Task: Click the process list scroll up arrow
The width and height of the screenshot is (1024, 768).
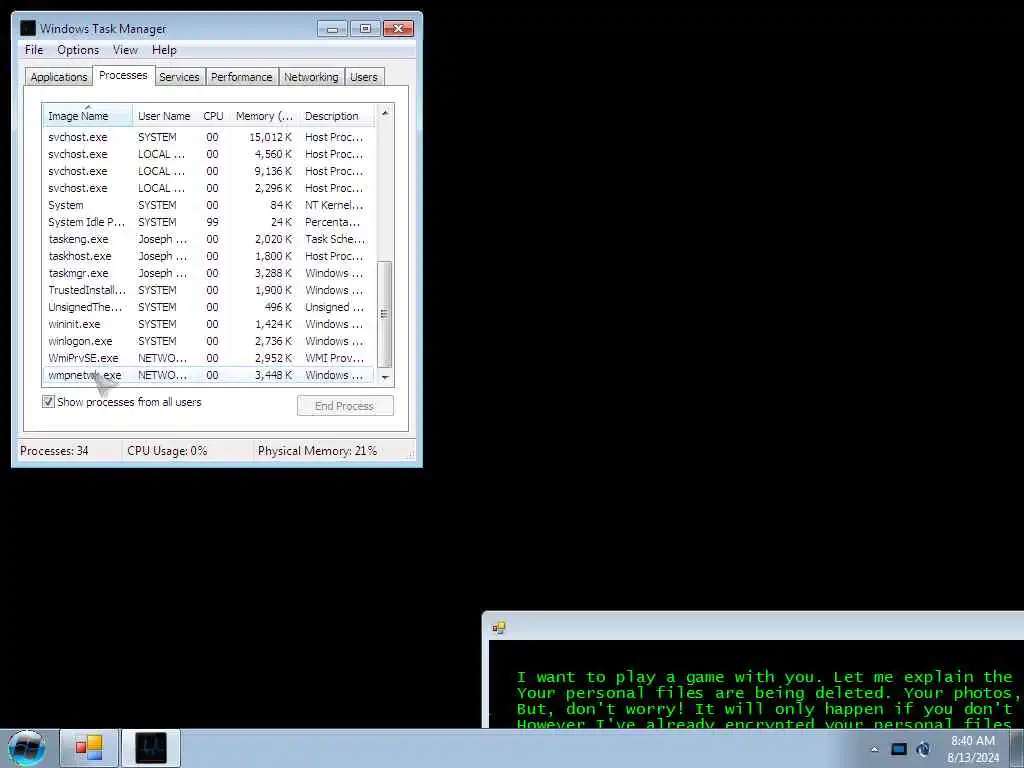Action: point(385,113)
